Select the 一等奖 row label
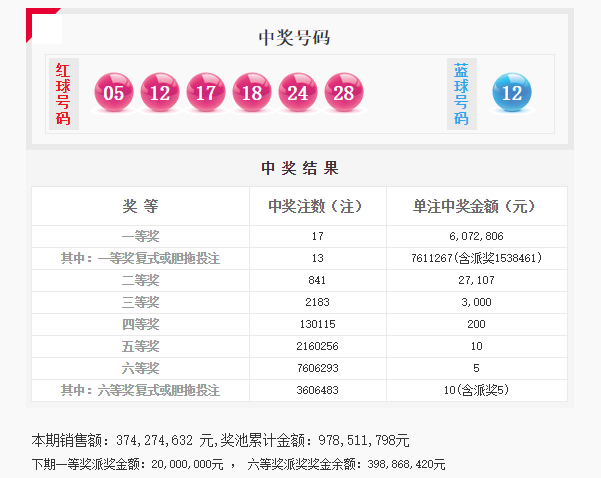601x478 pixels. coord(140,236)
